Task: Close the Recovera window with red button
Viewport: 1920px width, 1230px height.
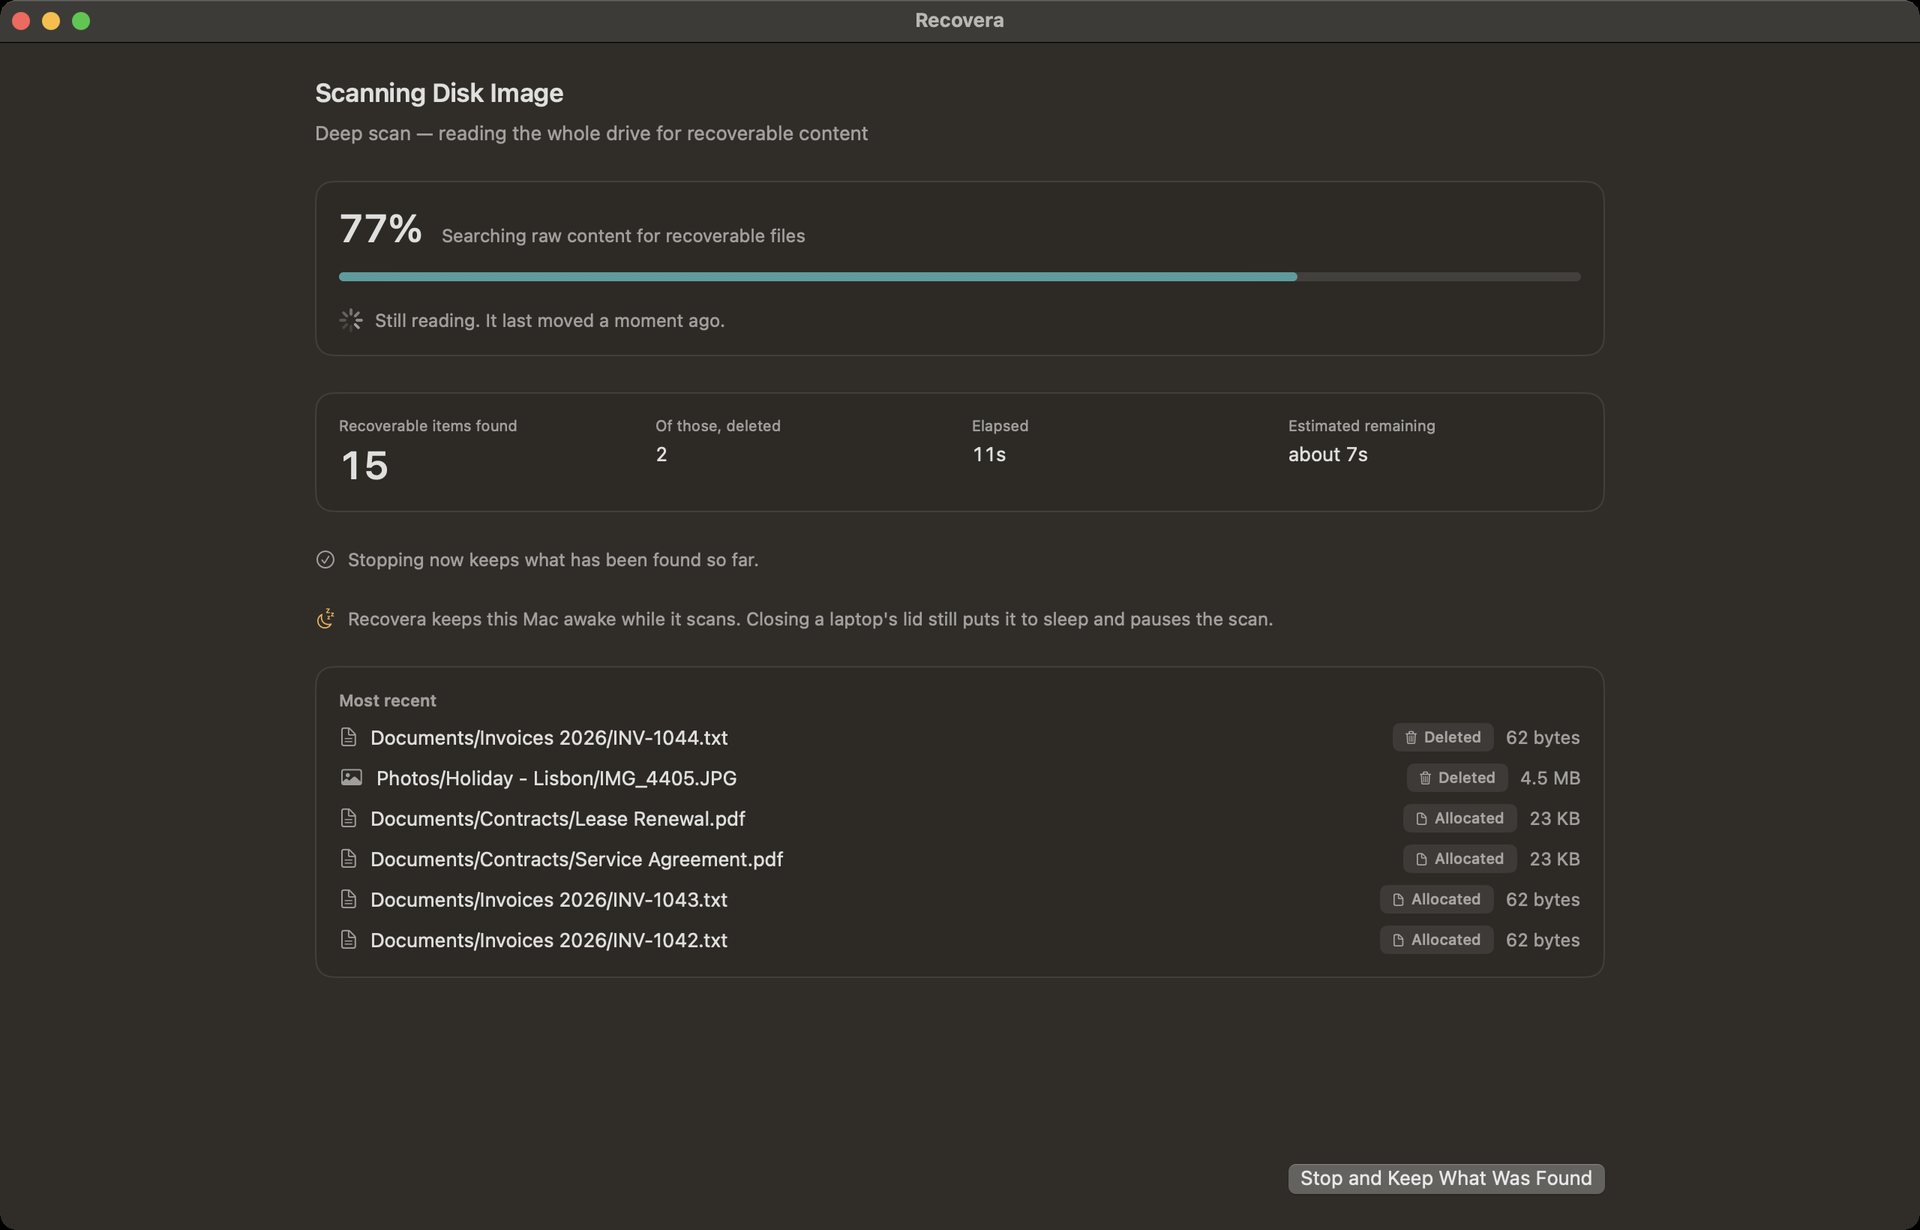Action: [21, 21]
